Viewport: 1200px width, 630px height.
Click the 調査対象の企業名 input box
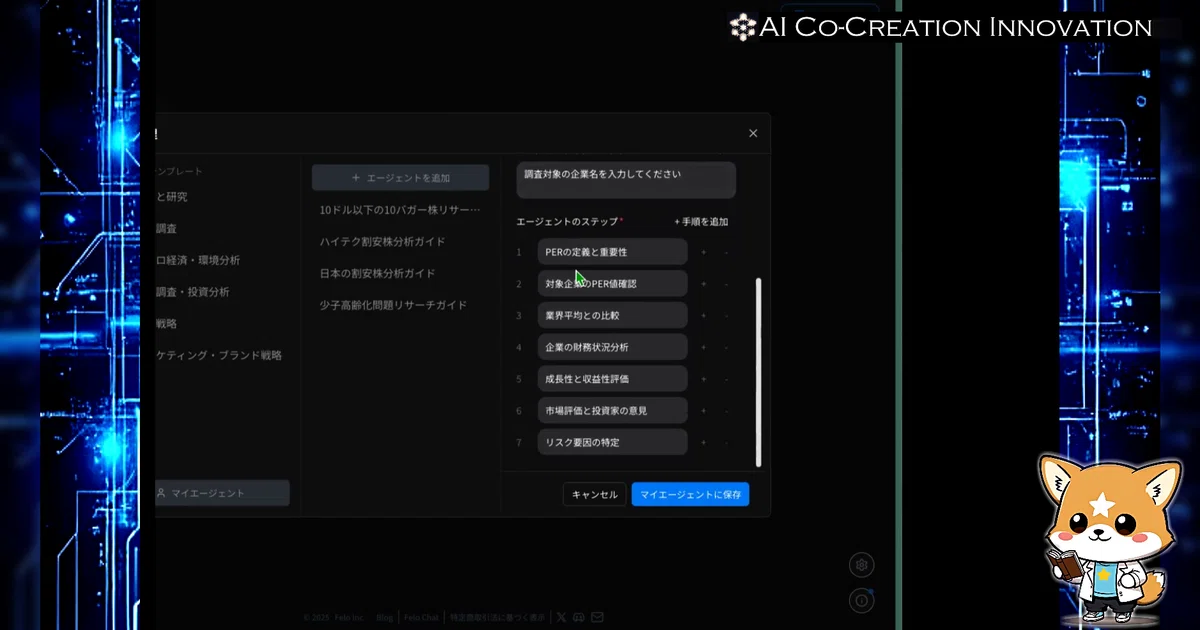coord(626,180)
